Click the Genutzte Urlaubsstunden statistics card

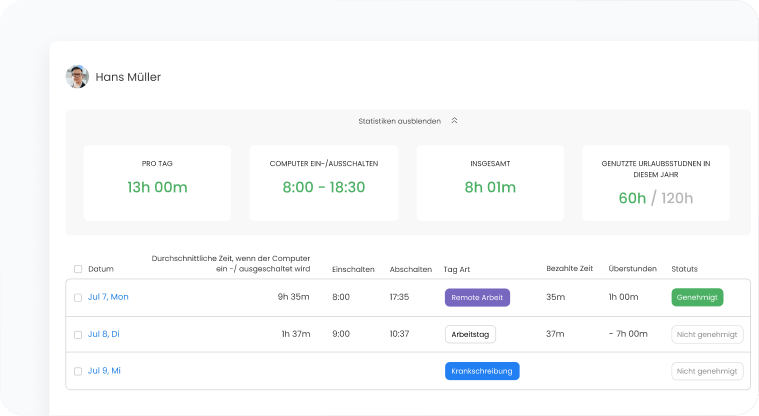click(x=656, y=183)
